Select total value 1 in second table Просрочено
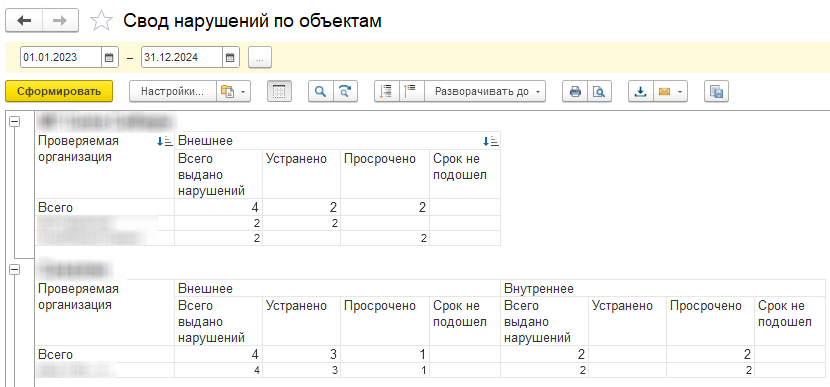 [423, 355]
